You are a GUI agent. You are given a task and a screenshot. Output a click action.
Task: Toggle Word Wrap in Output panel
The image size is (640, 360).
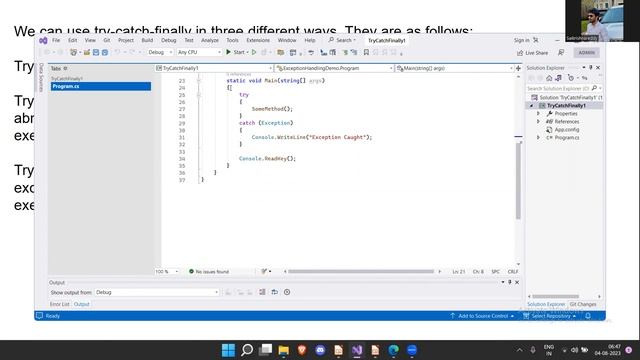pos(275,292)
